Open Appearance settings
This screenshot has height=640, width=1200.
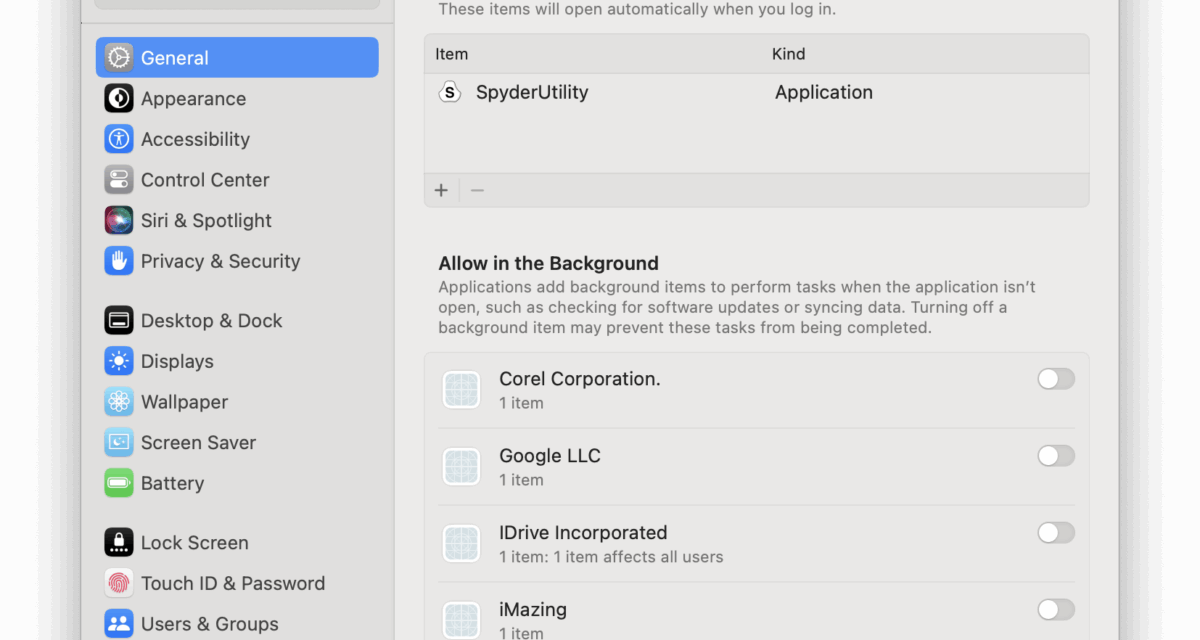(x=237, y=98)
